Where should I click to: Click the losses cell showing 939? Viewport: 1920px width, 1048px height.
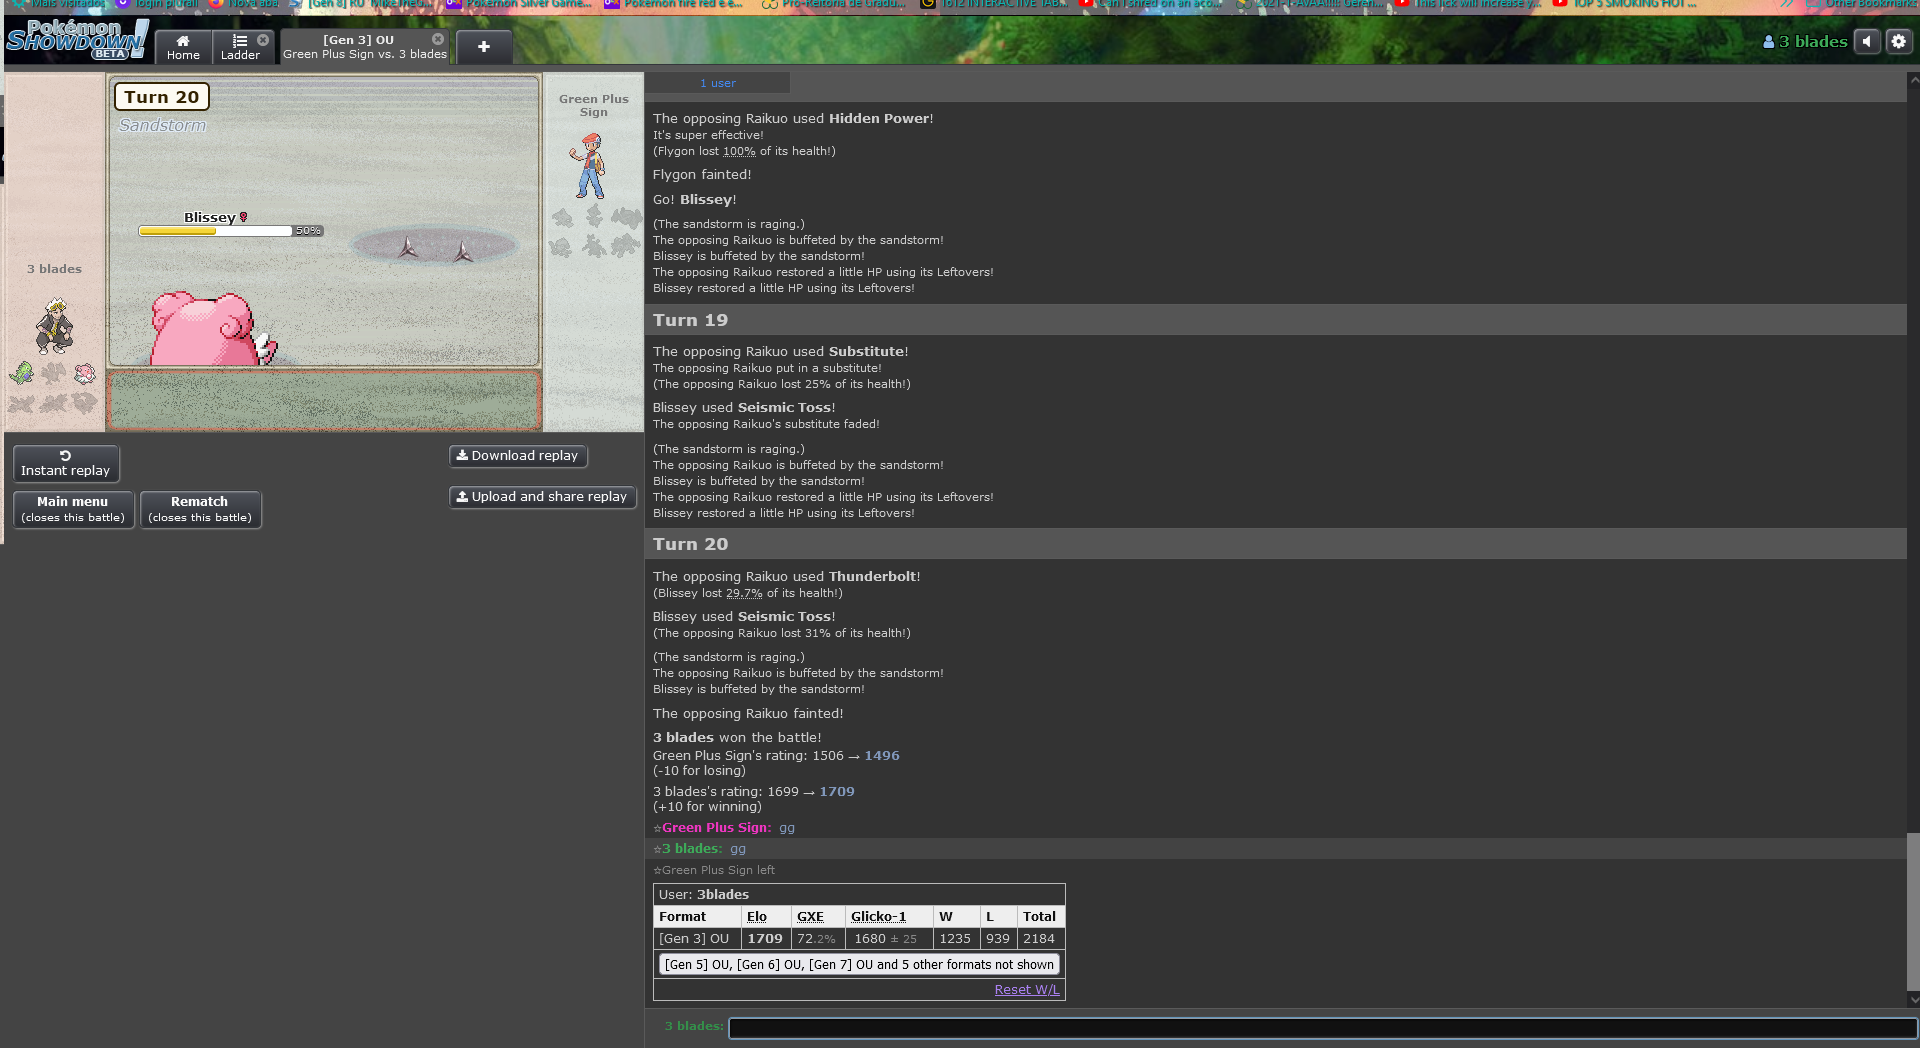click(997, 939)
